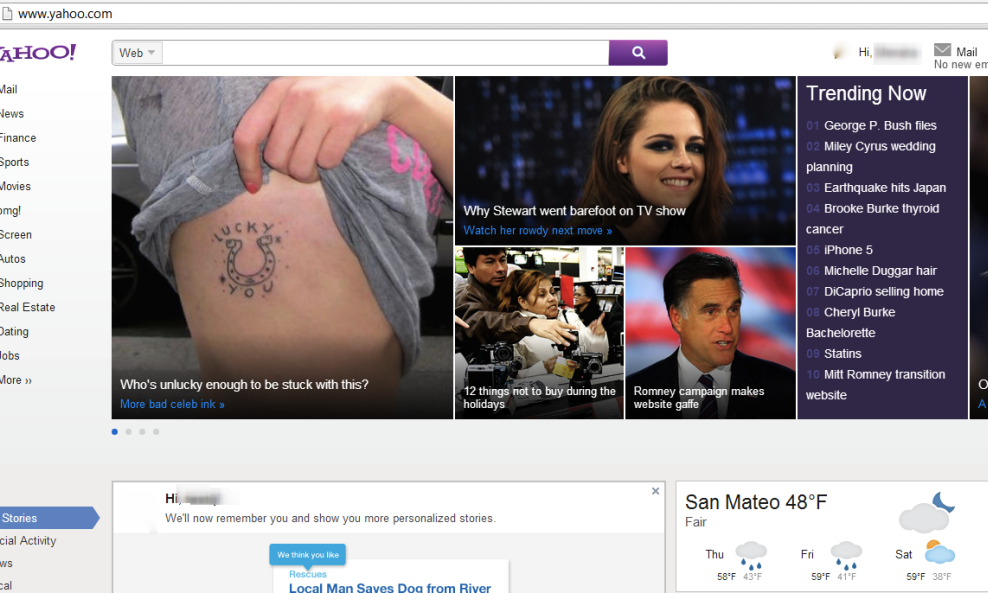Open the Mail envelope icon in header

click(x=942, y=50)
